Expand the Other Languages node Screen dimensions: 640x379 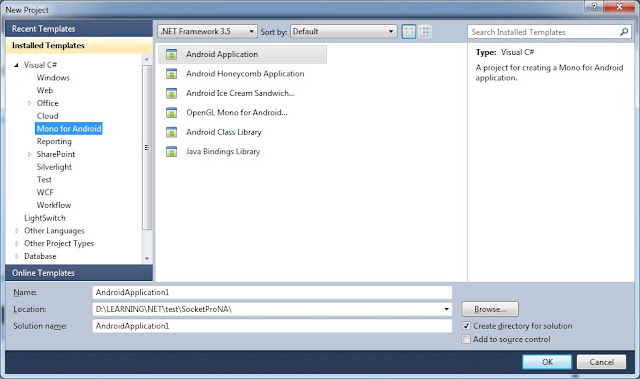coord(17,231)
